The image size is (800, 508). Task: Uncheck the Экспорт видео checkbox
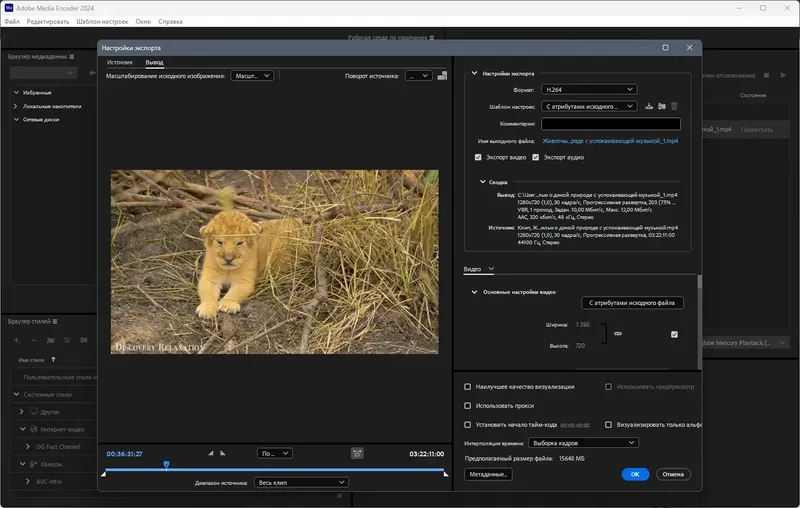coord(478,157)
